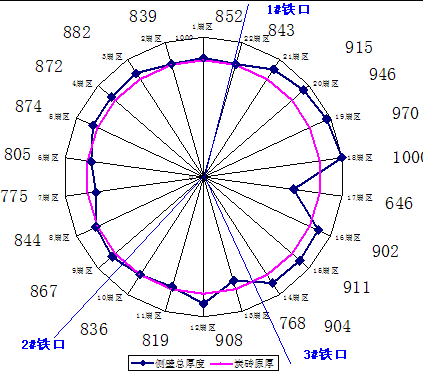424x378 pixels.
Task: Click the diamond marker on sector 1 axis
Action: tap(203, 59)
